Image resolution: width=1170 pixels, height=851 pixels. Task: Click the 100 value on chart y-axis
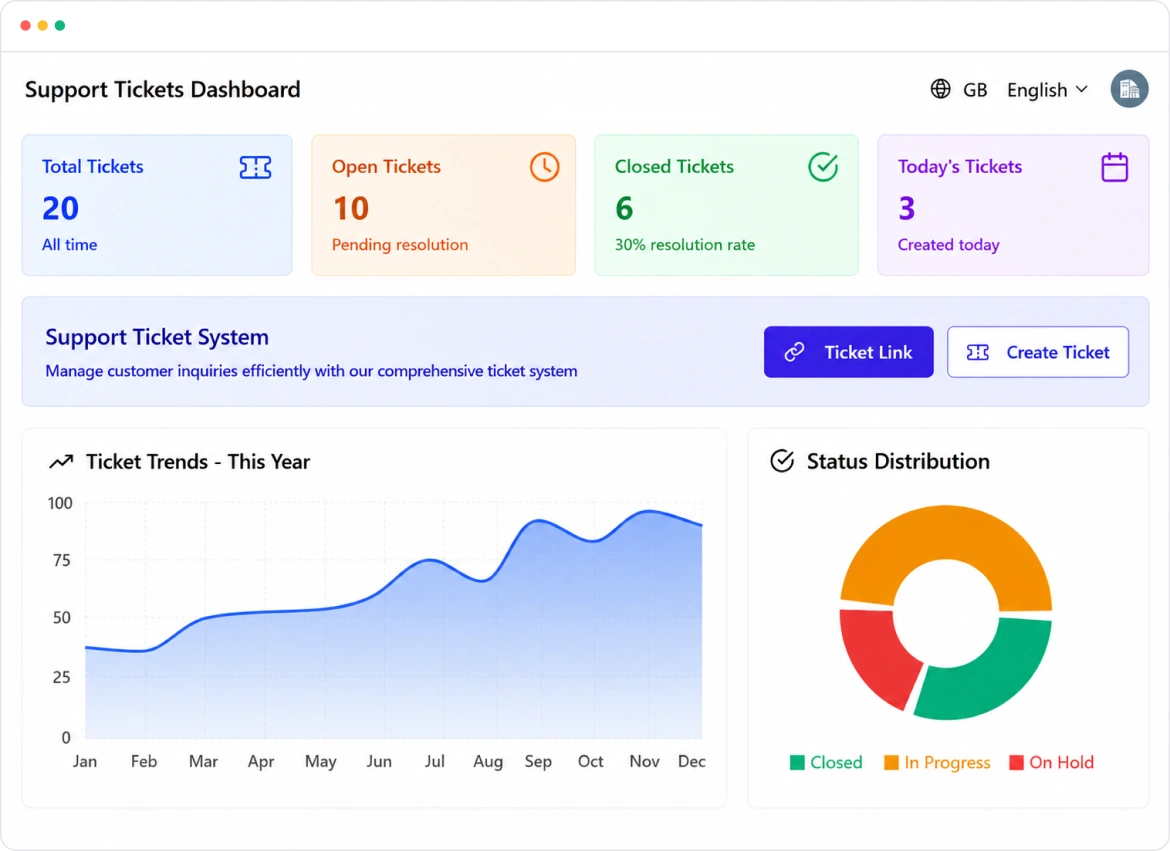tap(60, 503)
